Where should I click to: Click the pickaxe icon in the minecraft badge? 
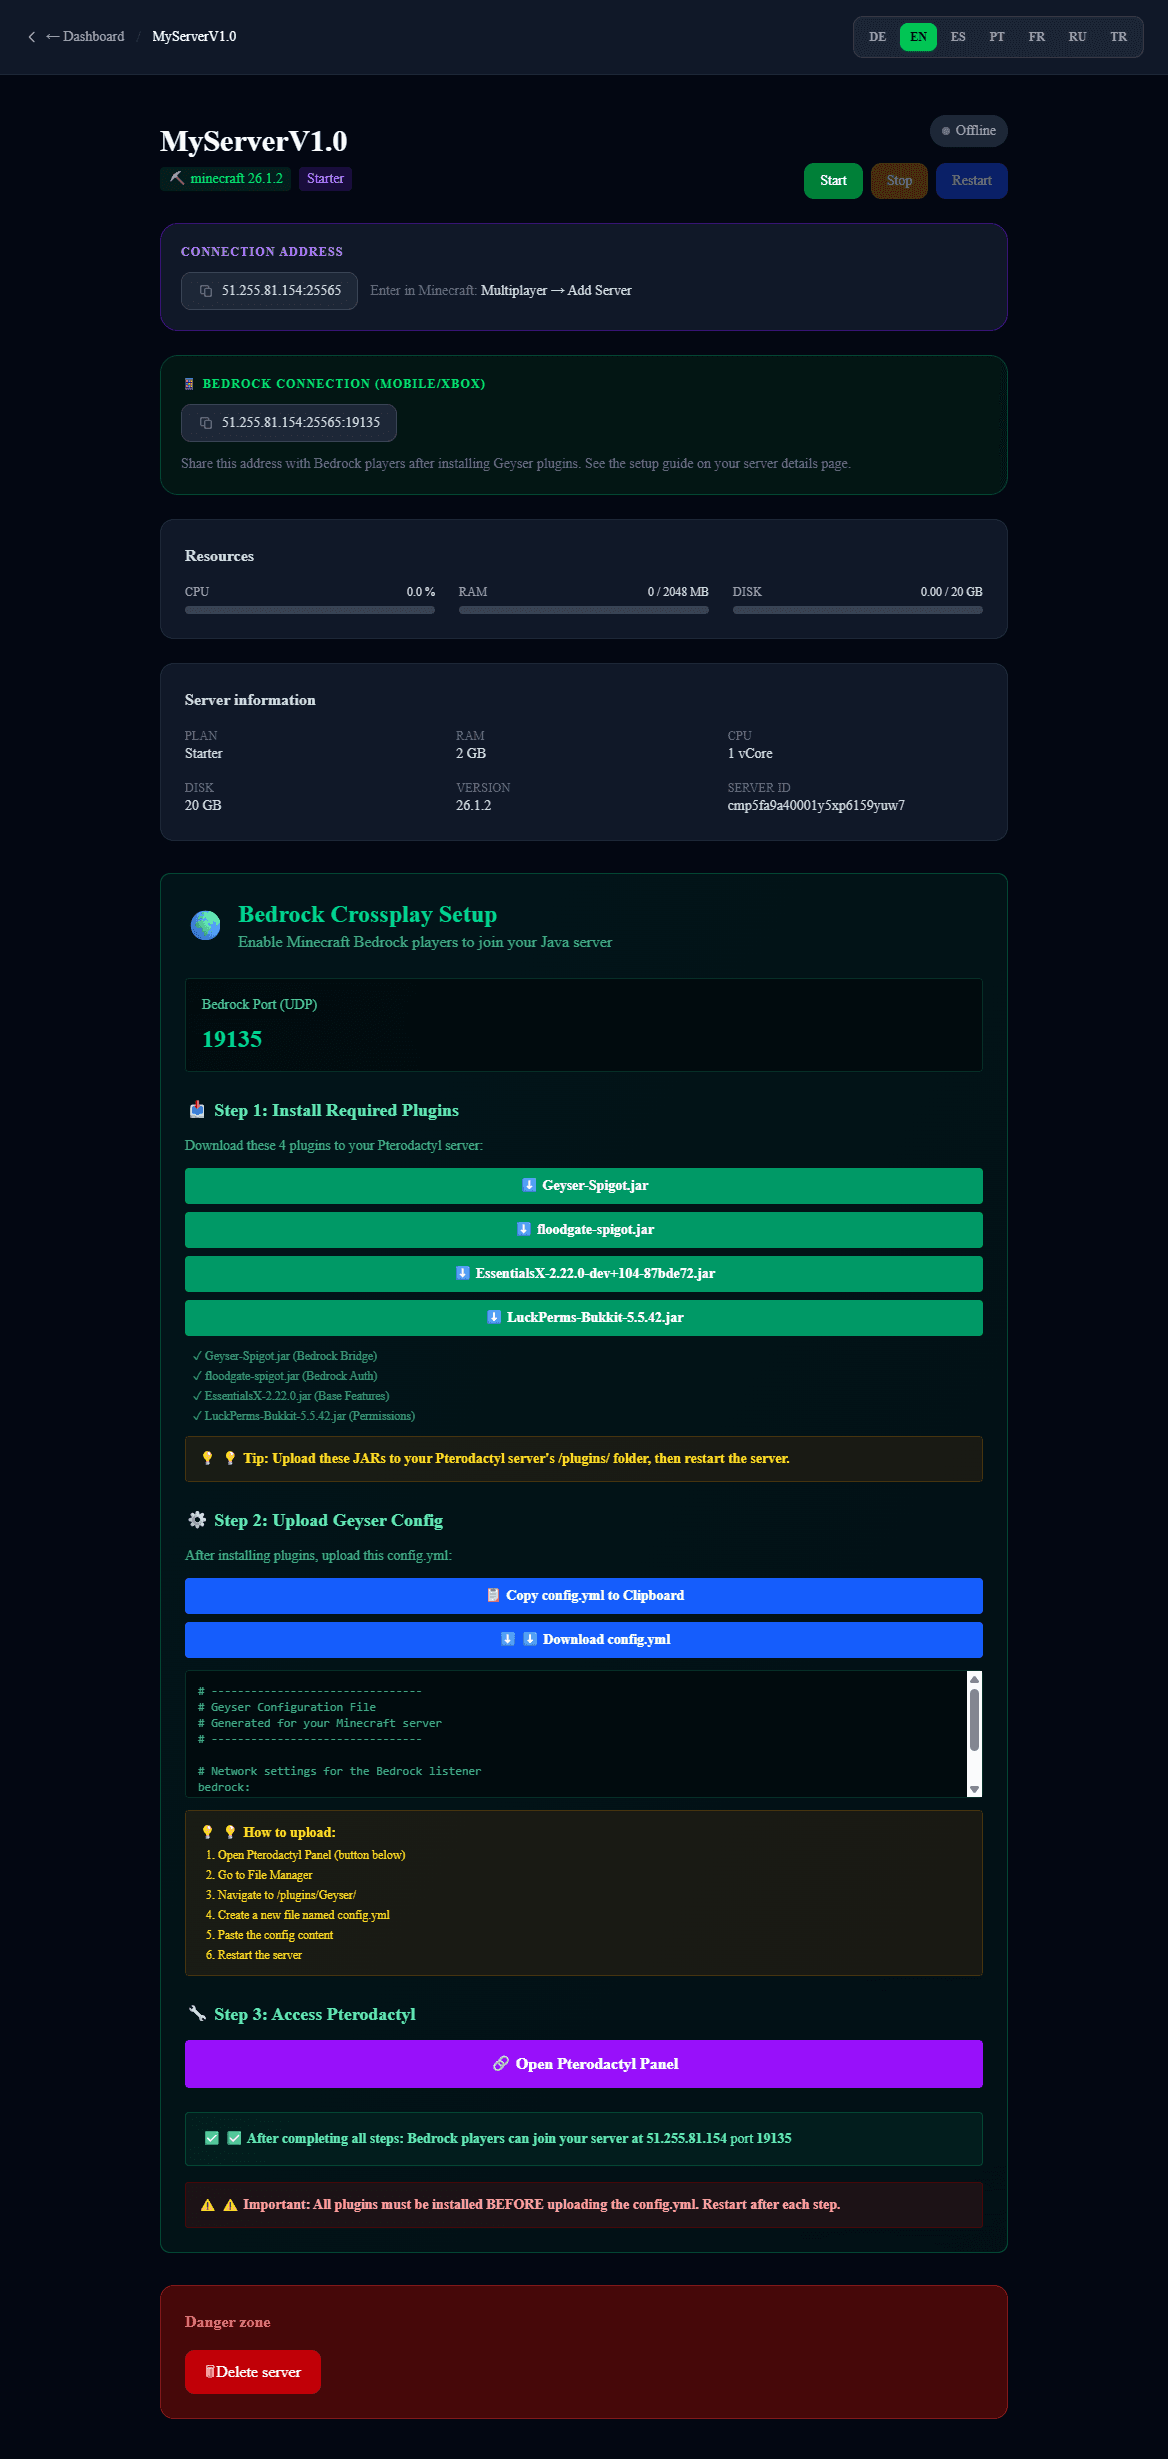click(177, 179)
